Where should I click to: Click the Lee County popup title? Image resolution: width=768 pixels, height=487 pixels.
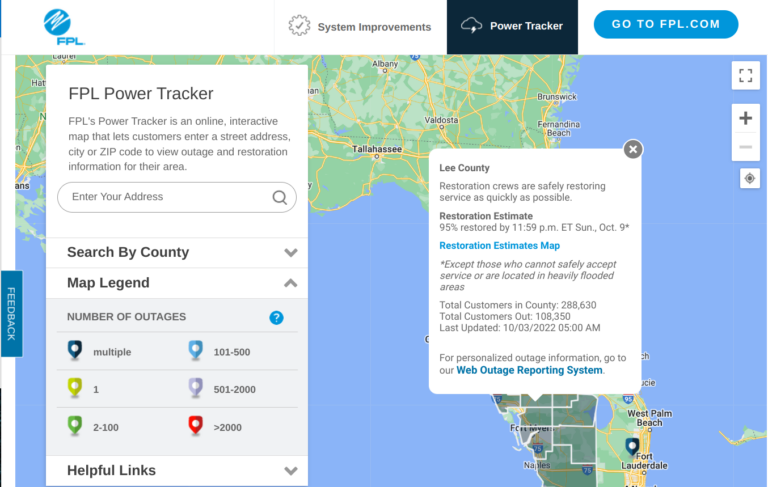point(464,168)
